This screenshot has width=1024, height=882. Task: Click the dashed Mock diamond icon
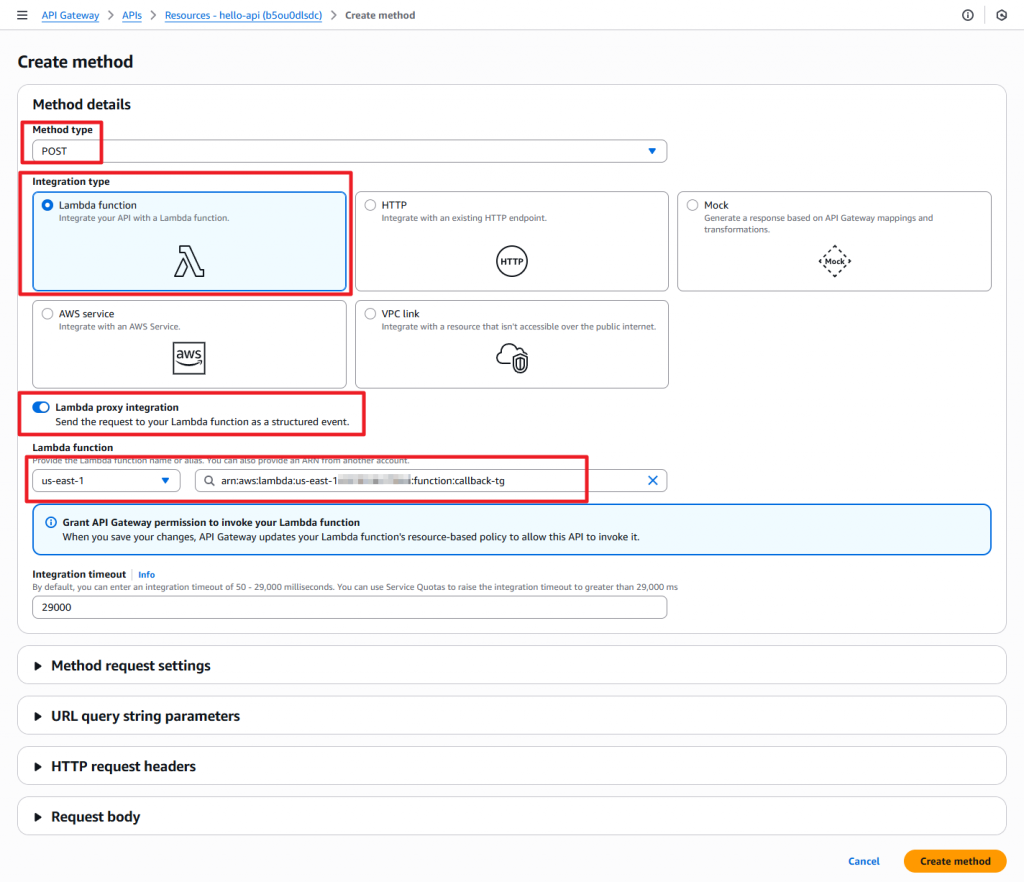point(834,261)
